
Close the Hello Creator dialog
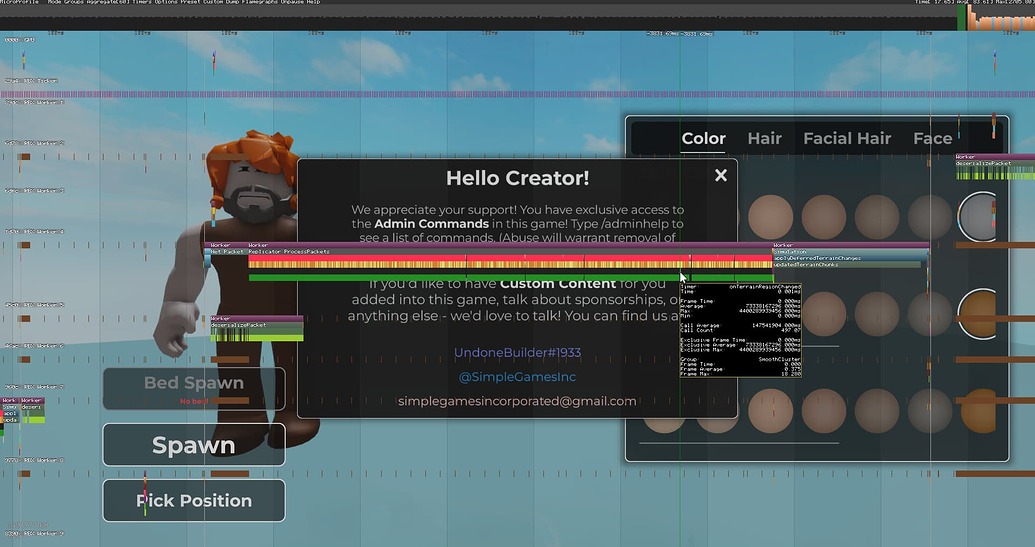(x=720, y=176)
